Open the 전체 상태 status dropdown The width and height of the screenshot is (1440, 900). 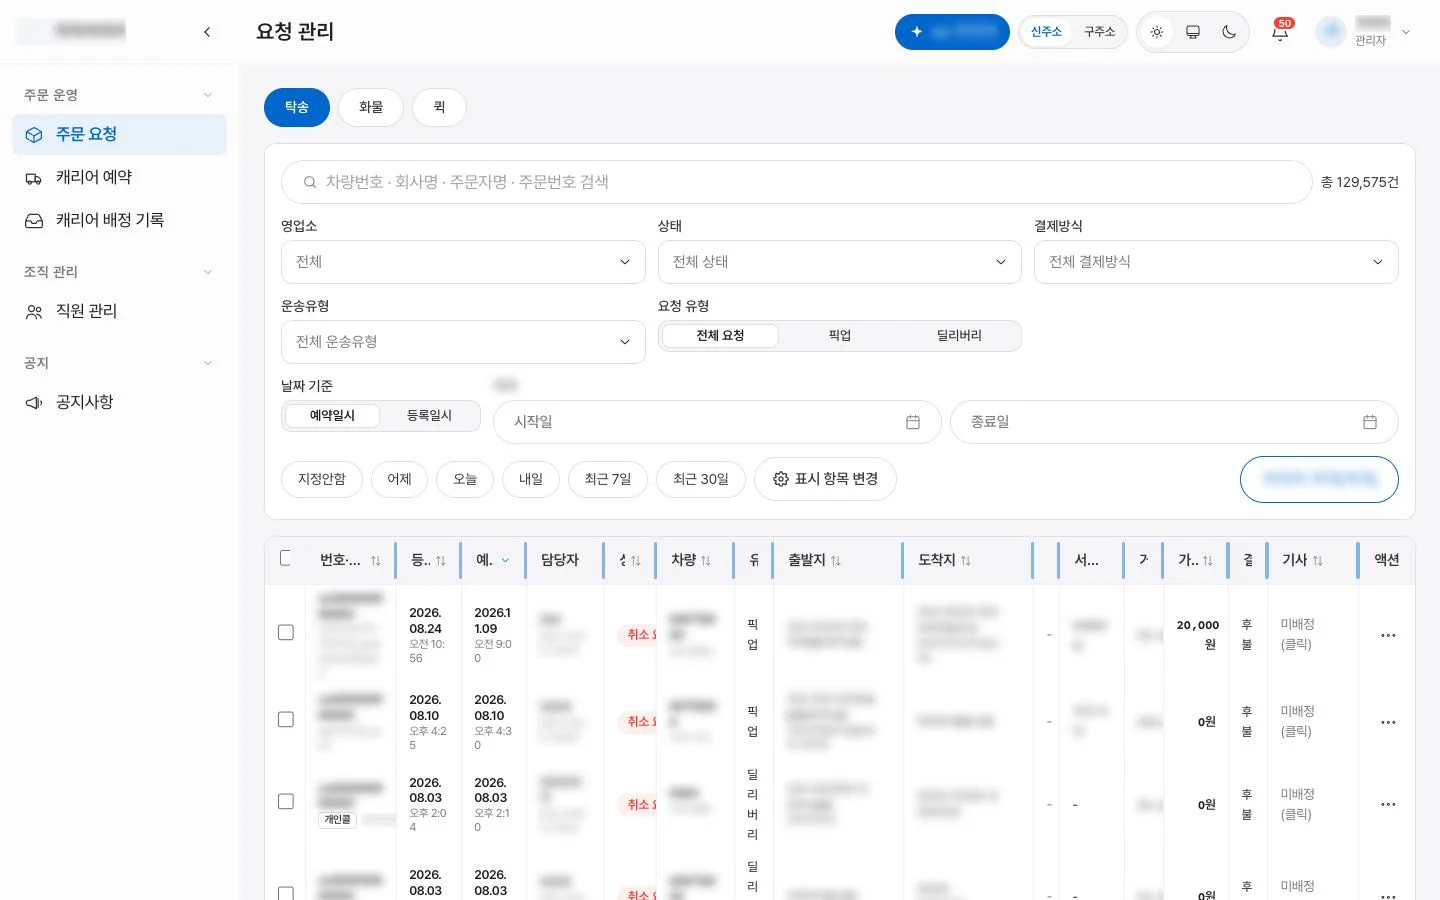839,262
